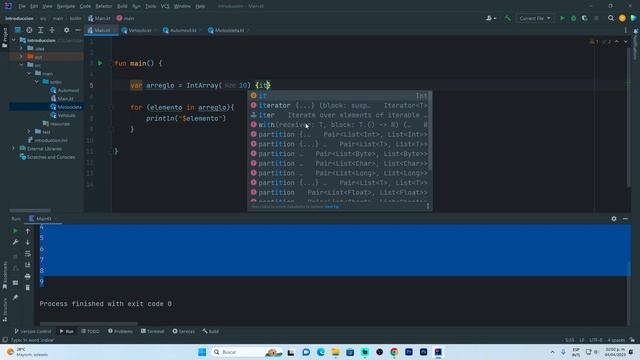Collapse the main folder in tree
The height and width of the screenshot is (360, 640).
[x=29, y=73]
